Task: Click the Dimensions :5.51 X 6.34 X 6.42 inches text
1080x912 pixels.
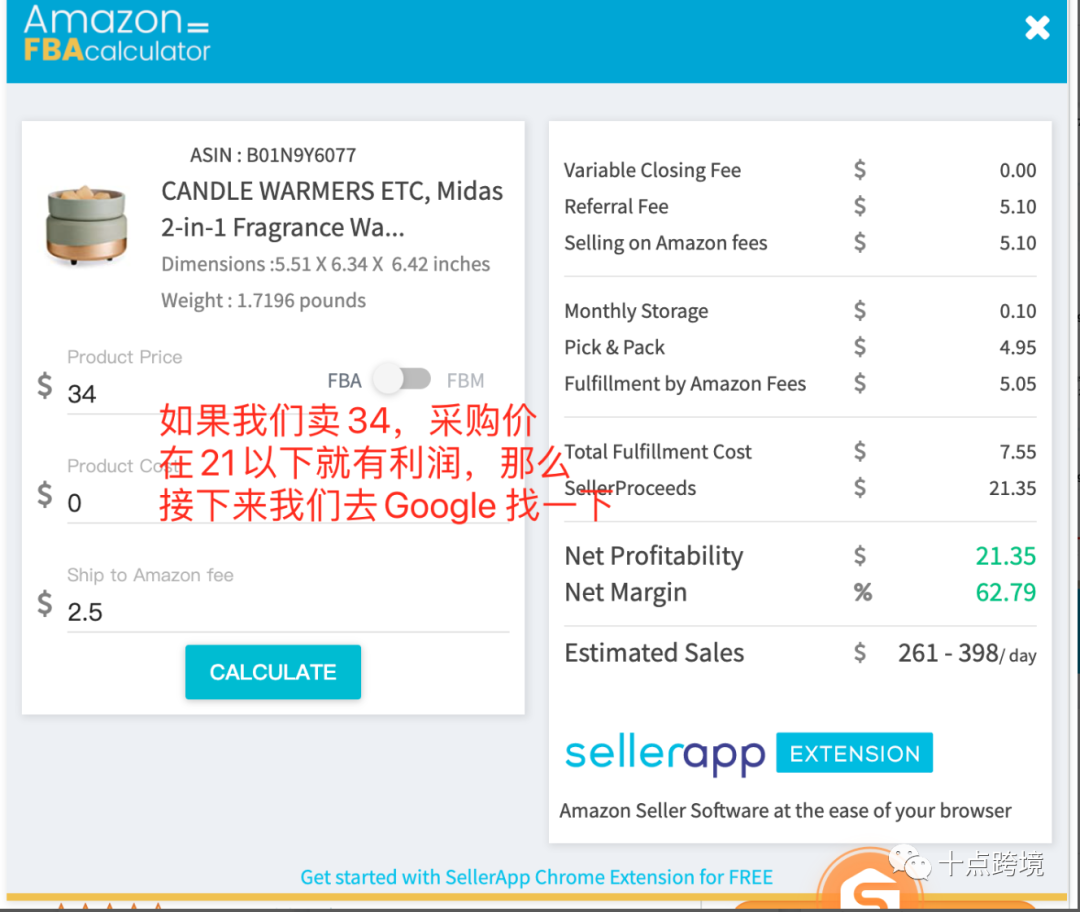Action: coord(325,264)
